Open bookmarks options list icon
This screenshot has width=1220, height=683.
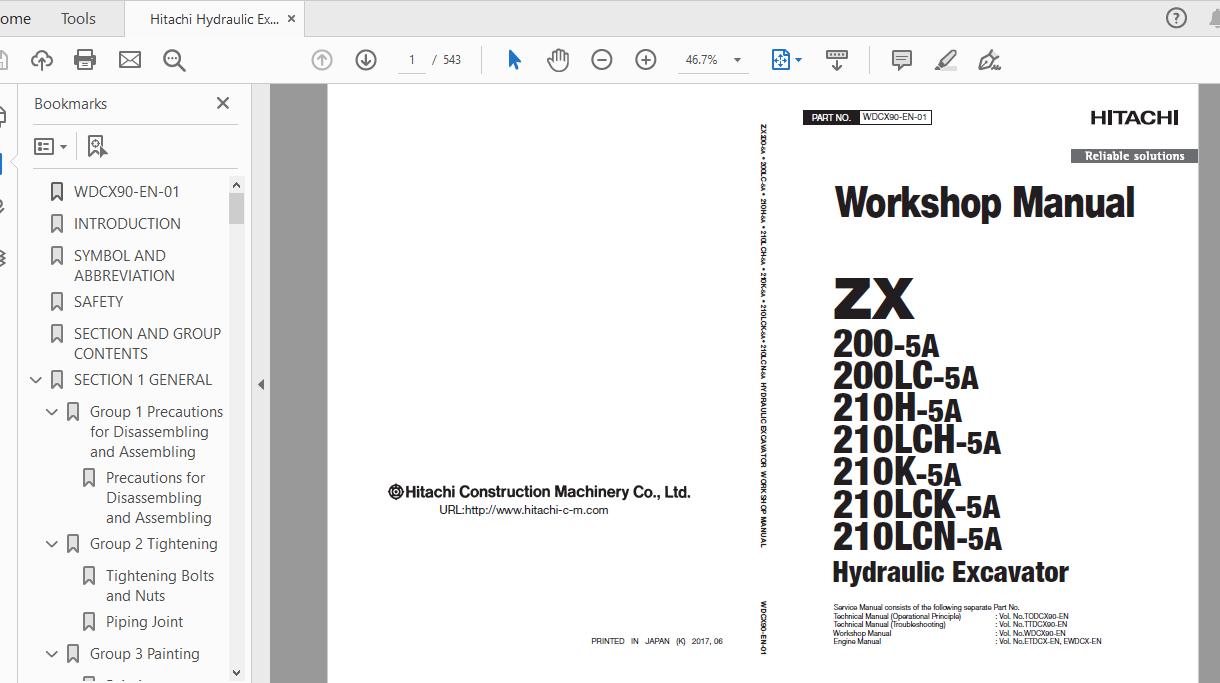coord(50,147)
